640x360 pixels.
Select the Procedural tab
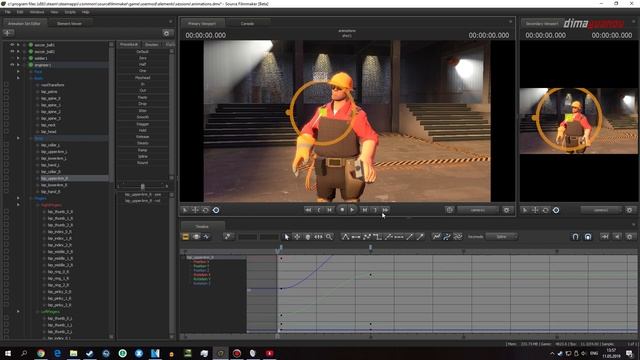129,44
